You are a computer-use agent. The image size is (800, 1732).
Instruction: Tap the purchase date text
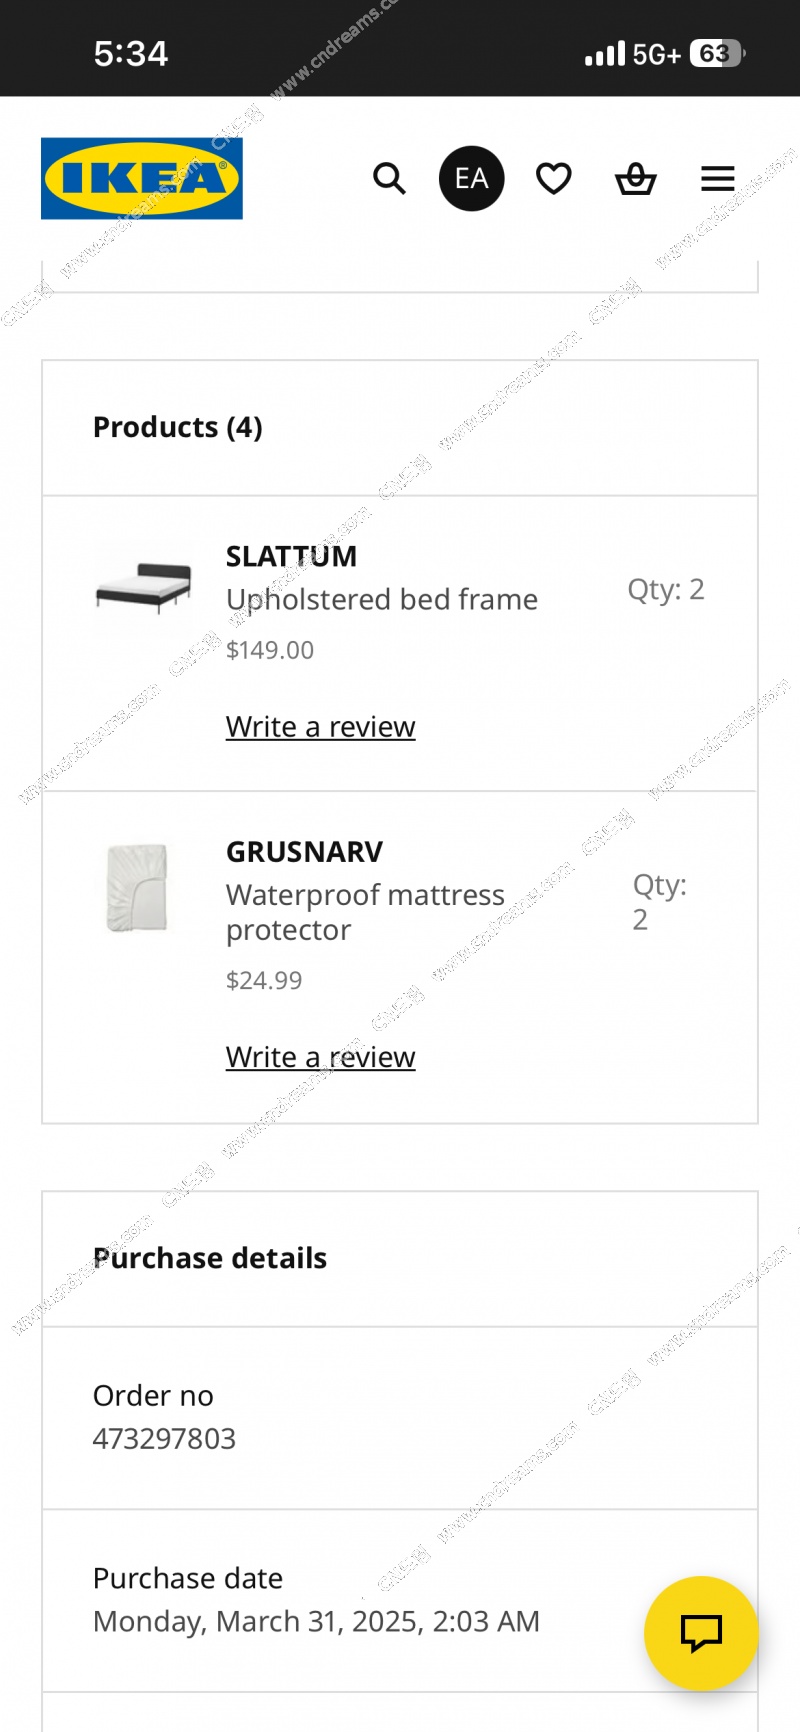coord(316,1621)
